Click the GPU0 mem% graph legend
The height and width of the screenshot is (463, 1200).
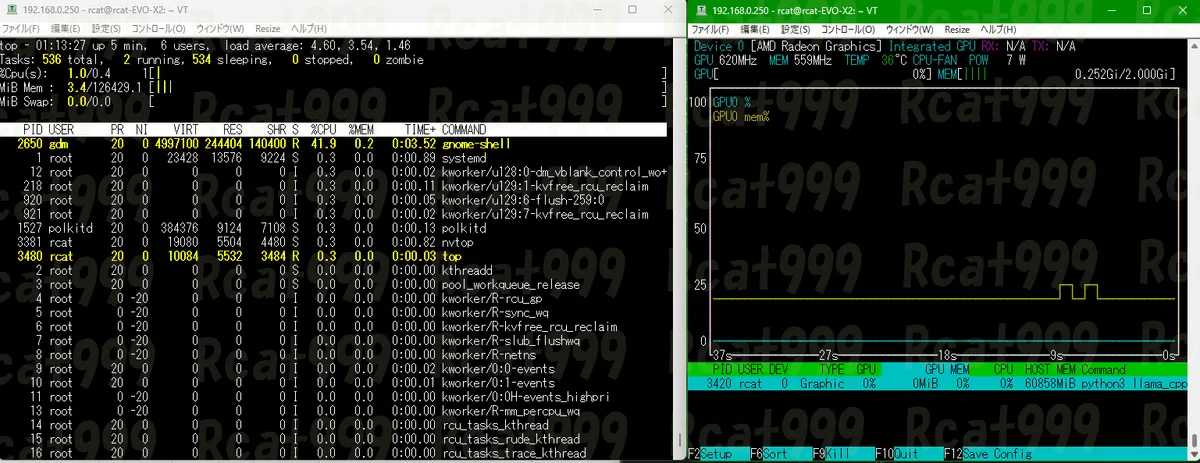741,116
